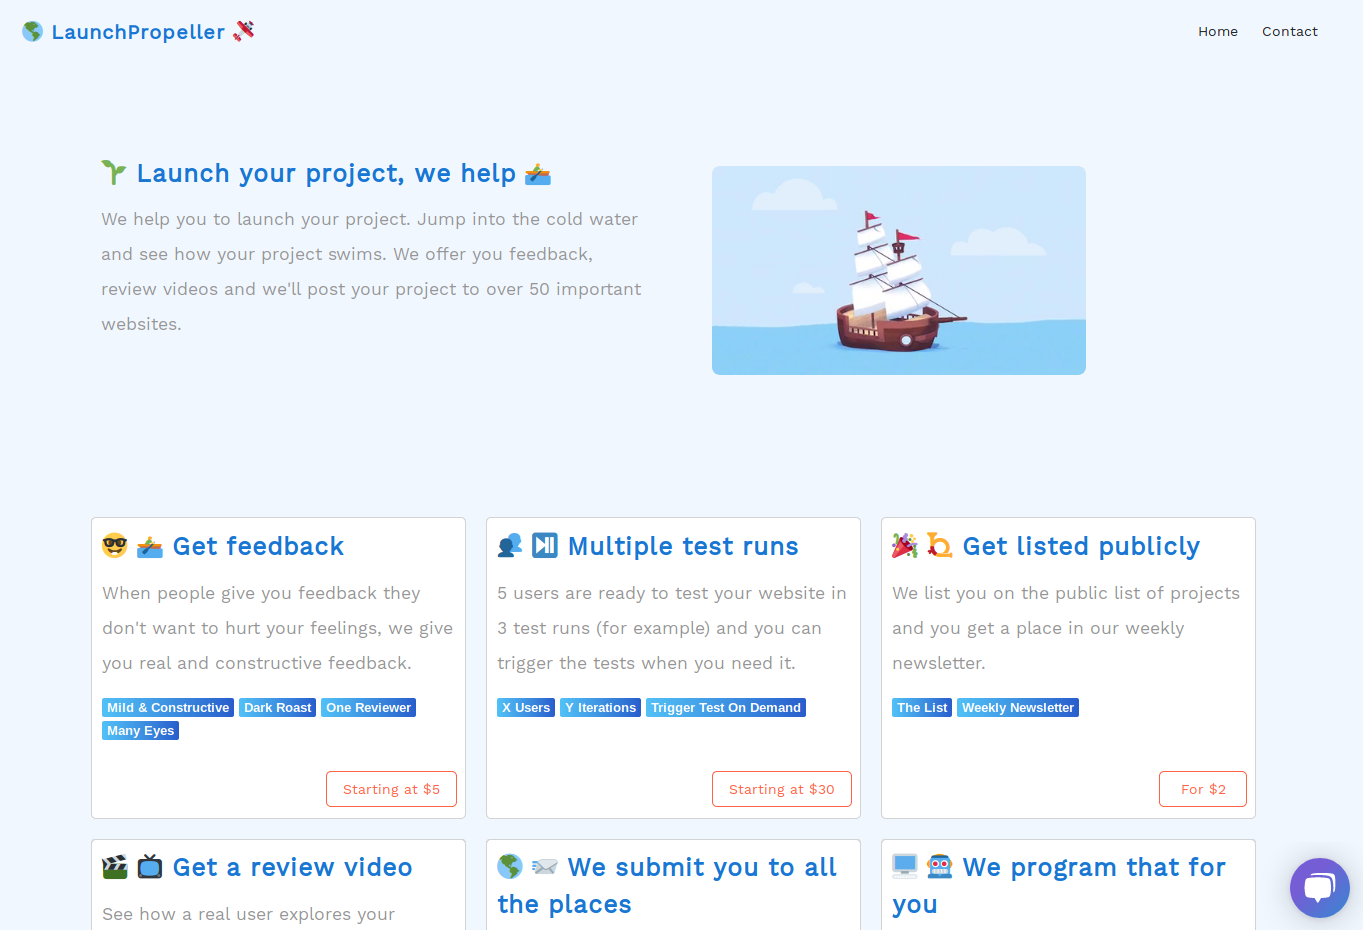This screenshot has width=1363, height=930.
Task: Select the Many Eyes tag
Action: click(140, 730)
